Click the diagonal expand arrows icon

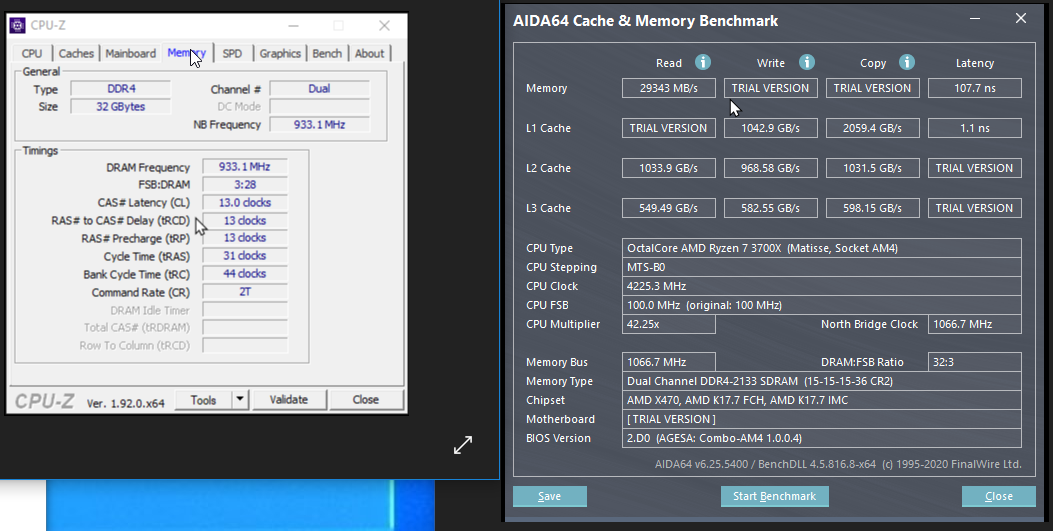pyautogui.click(x=463, y=445)
